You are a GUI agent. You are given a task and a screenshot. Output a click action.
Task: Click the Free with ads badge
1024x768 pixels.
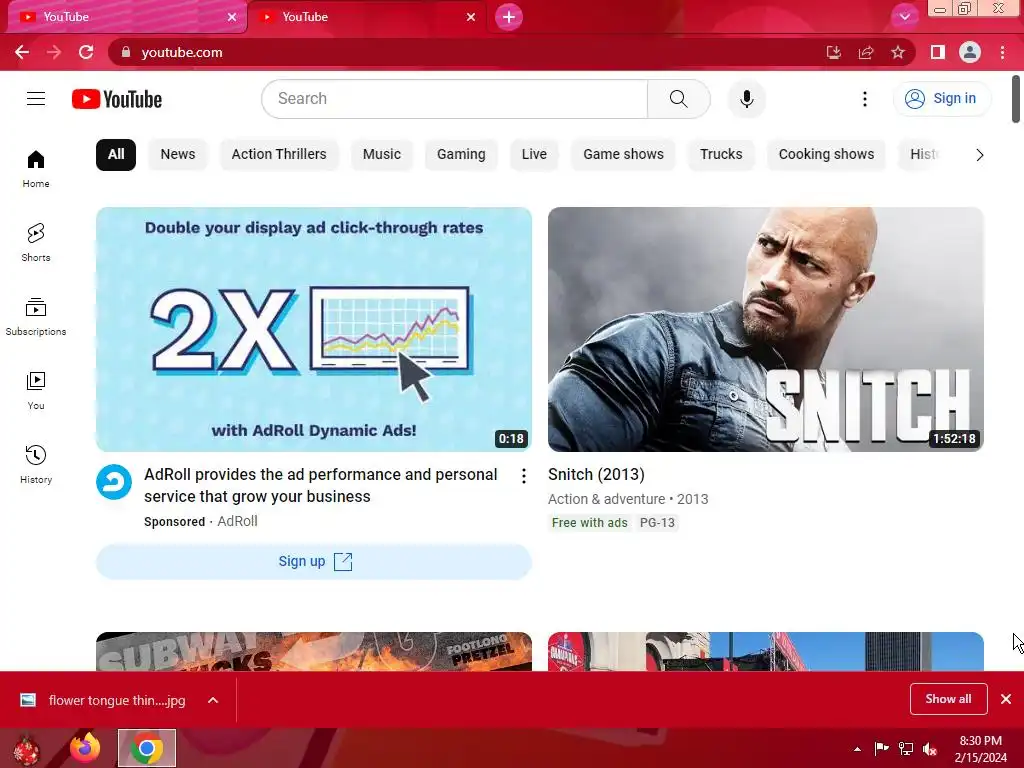[x=589, y=523]
